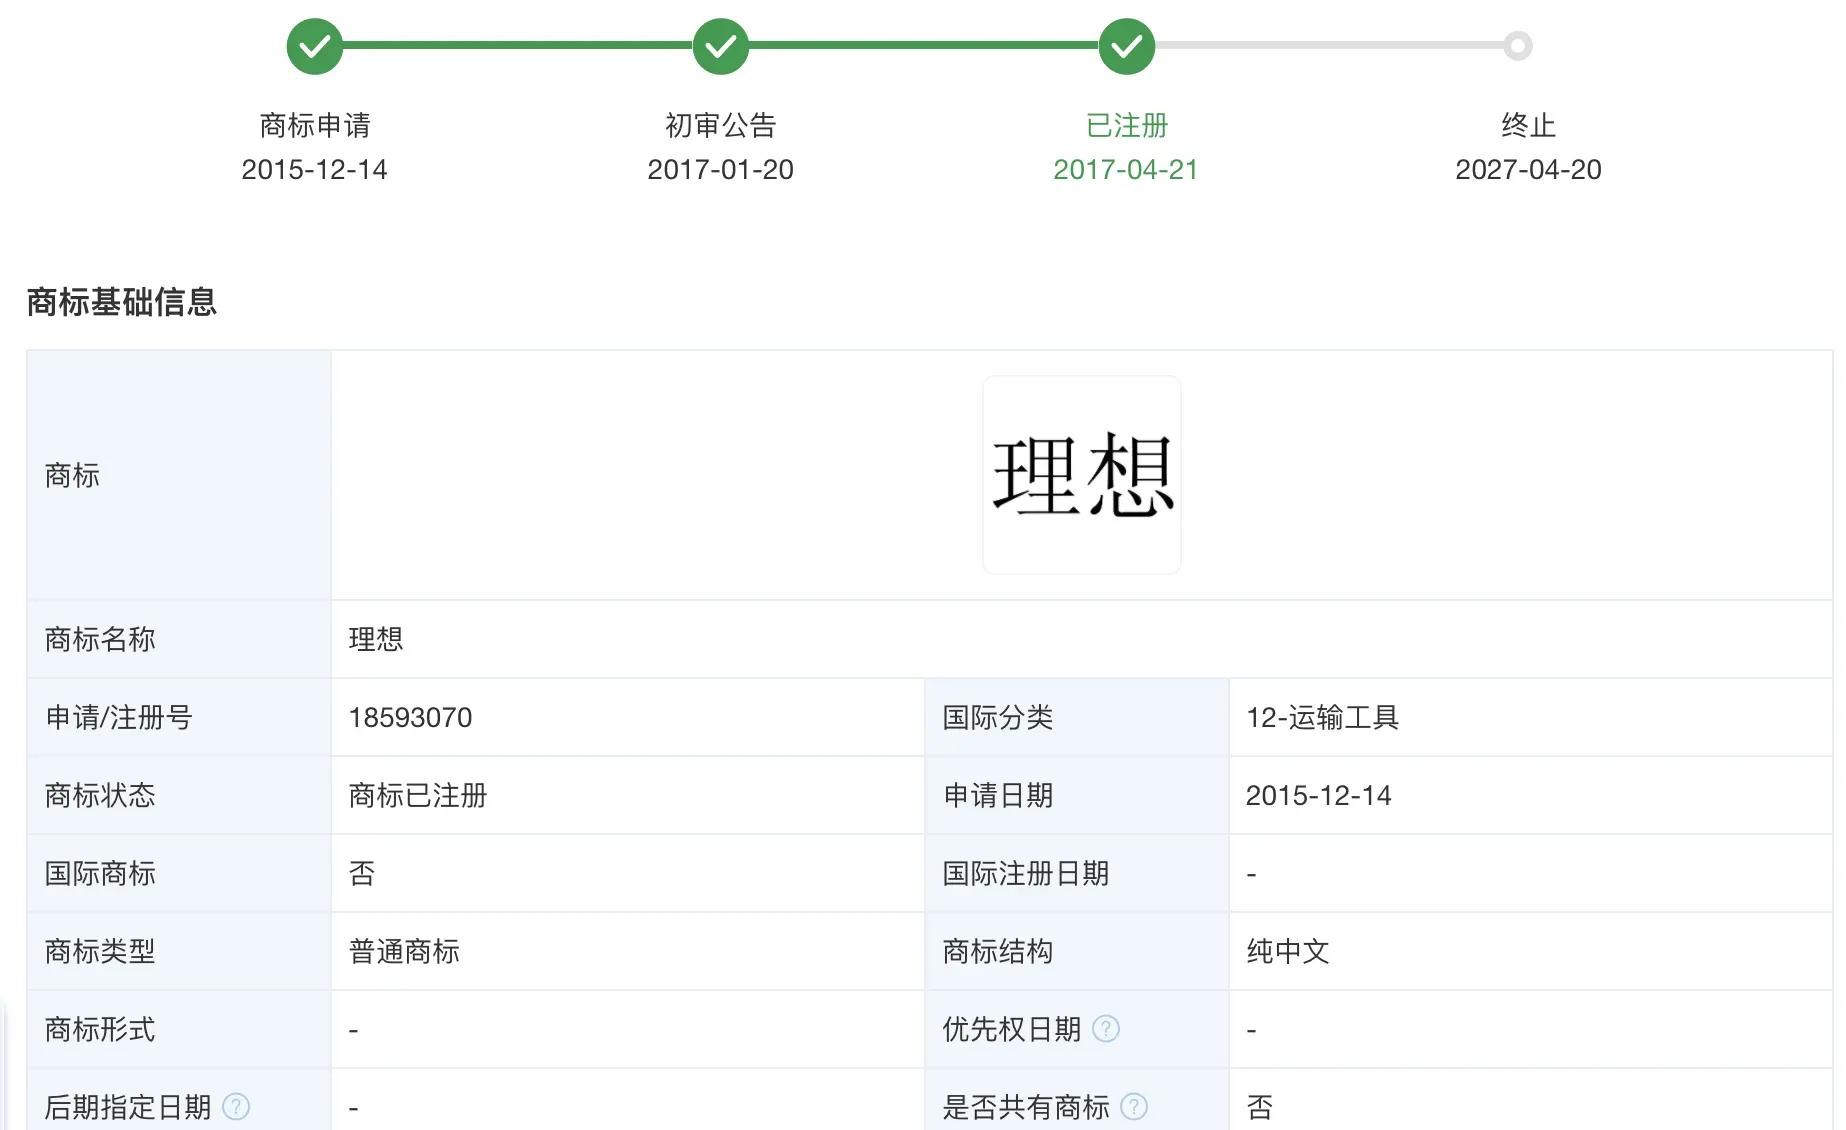Click the progress bar between 商标申请 and 初审公告
The width and height of the screenshot is (1846, 1130).
518,45
